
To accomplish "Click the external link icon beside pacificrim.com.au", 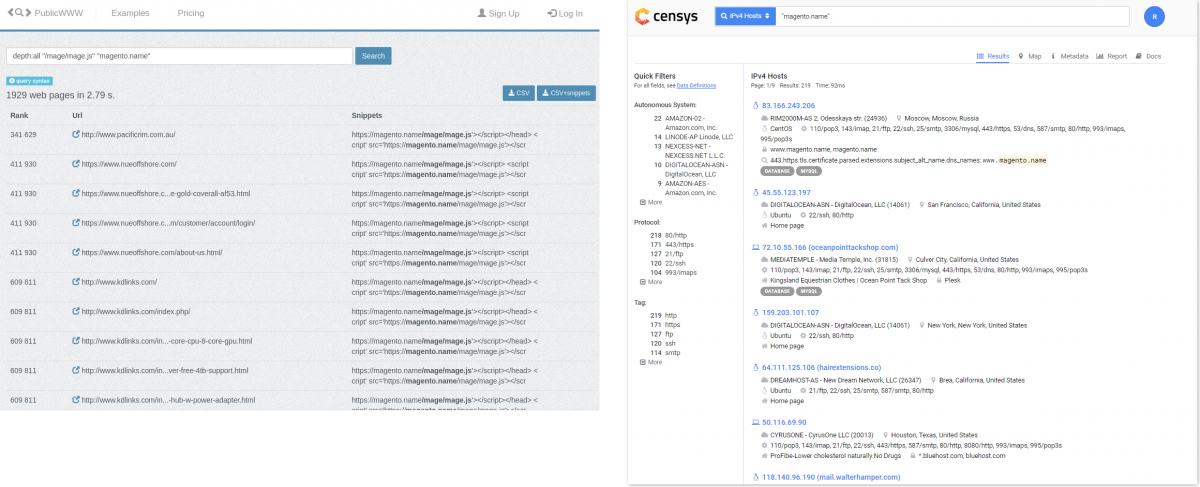I will [x=76, y=134].
